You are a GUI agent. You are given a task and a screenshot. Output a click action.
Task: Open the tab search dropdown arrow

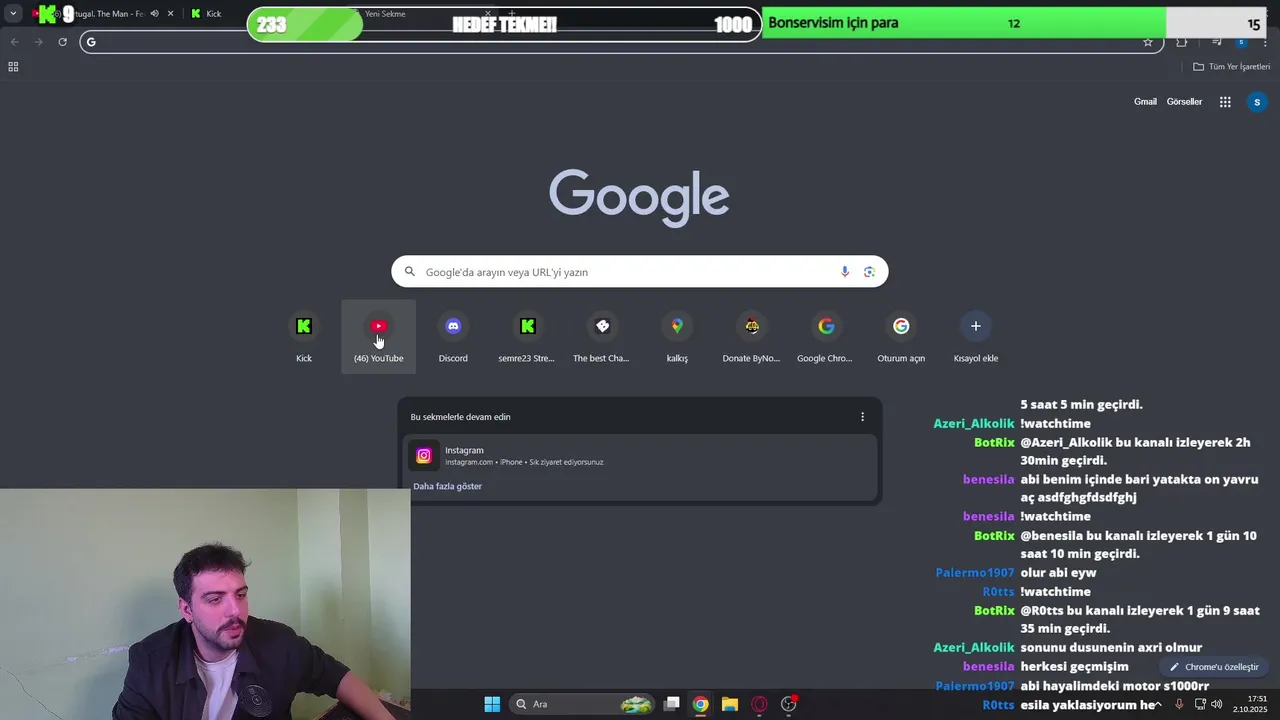tap(13, 14)
